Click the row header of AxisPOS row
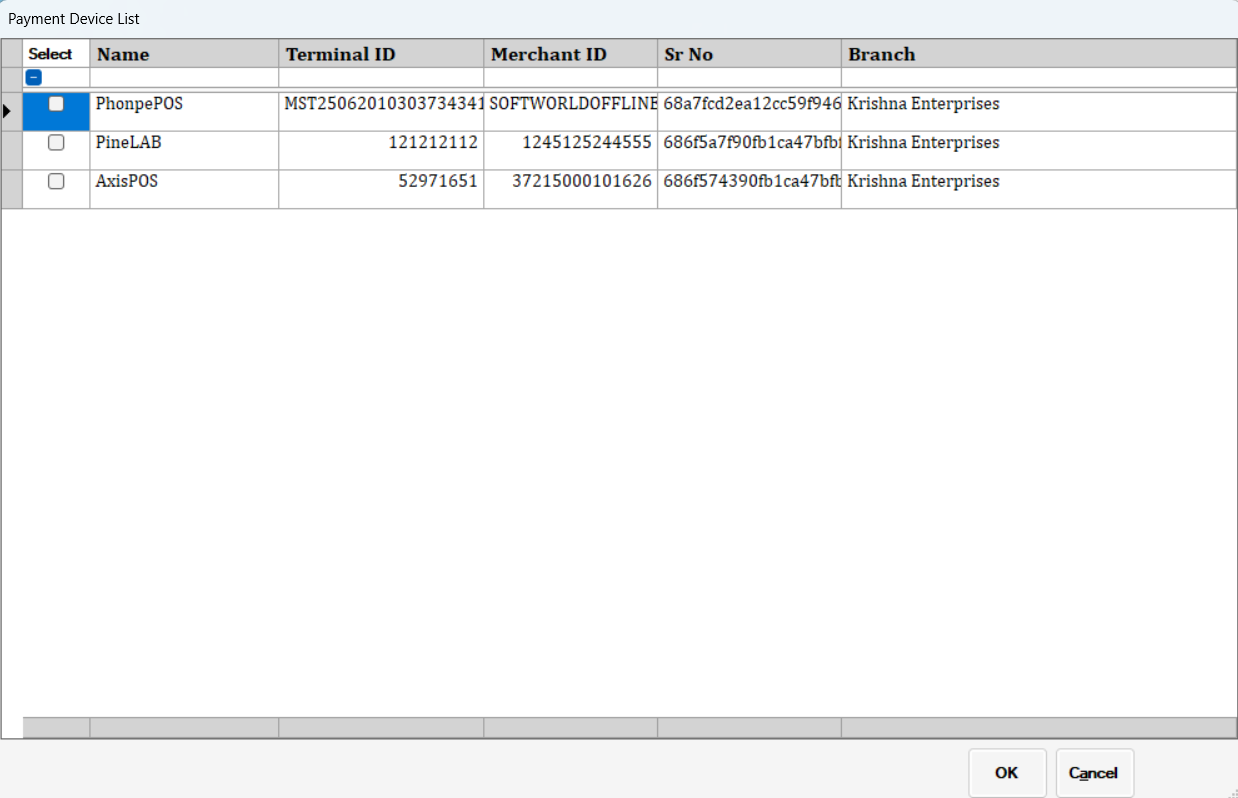Image resolution: width=1238 pixels, height=798 pixels. pos(11,189)
